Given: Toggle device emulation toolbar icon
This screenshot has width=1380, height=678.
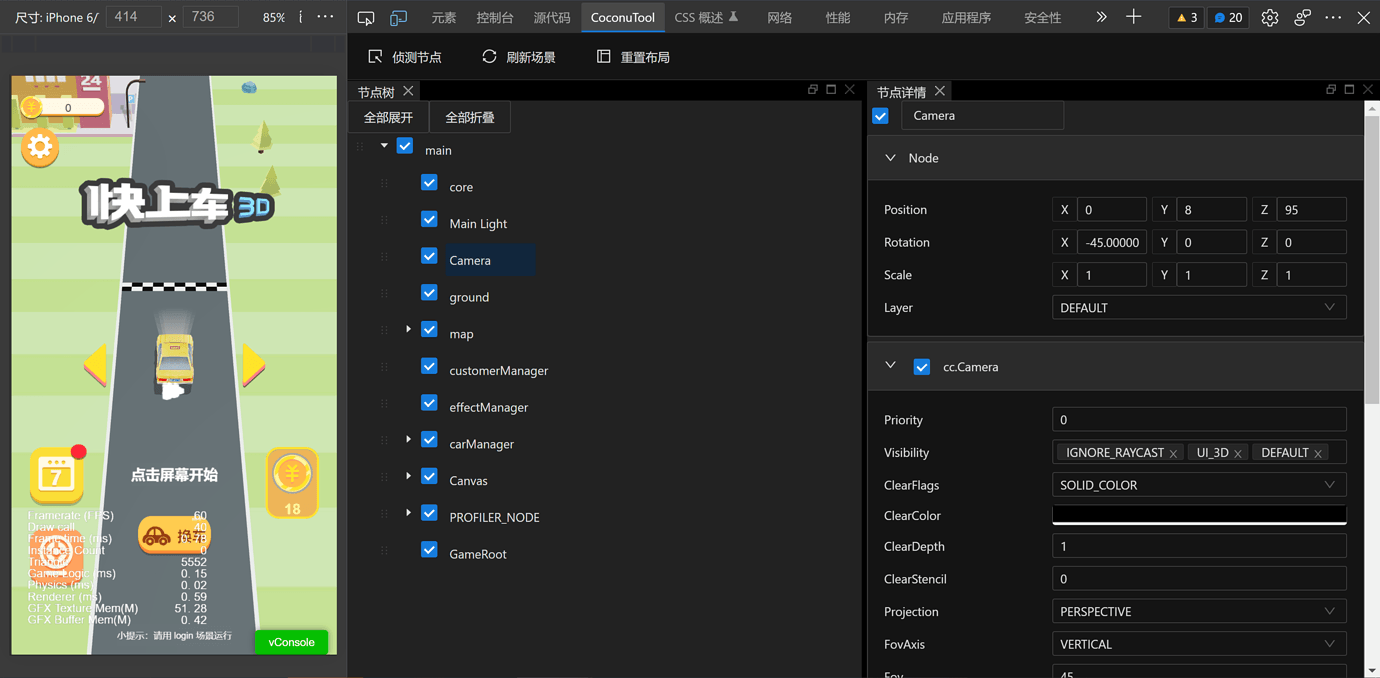Looking at the screenshot, I should click(398, 18).
